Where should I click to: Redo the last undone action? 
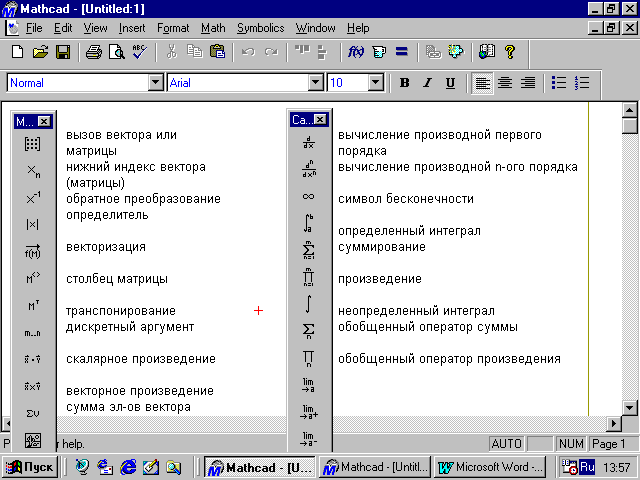(271, 52)
